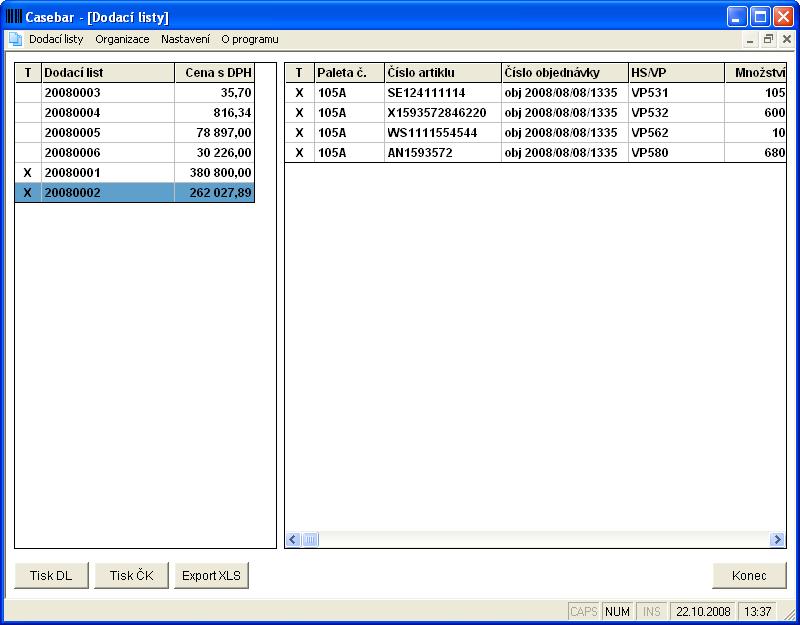This screenshot has height=625, width=800.
Task: Click price 30 226,00
Action: coord(224,153)
